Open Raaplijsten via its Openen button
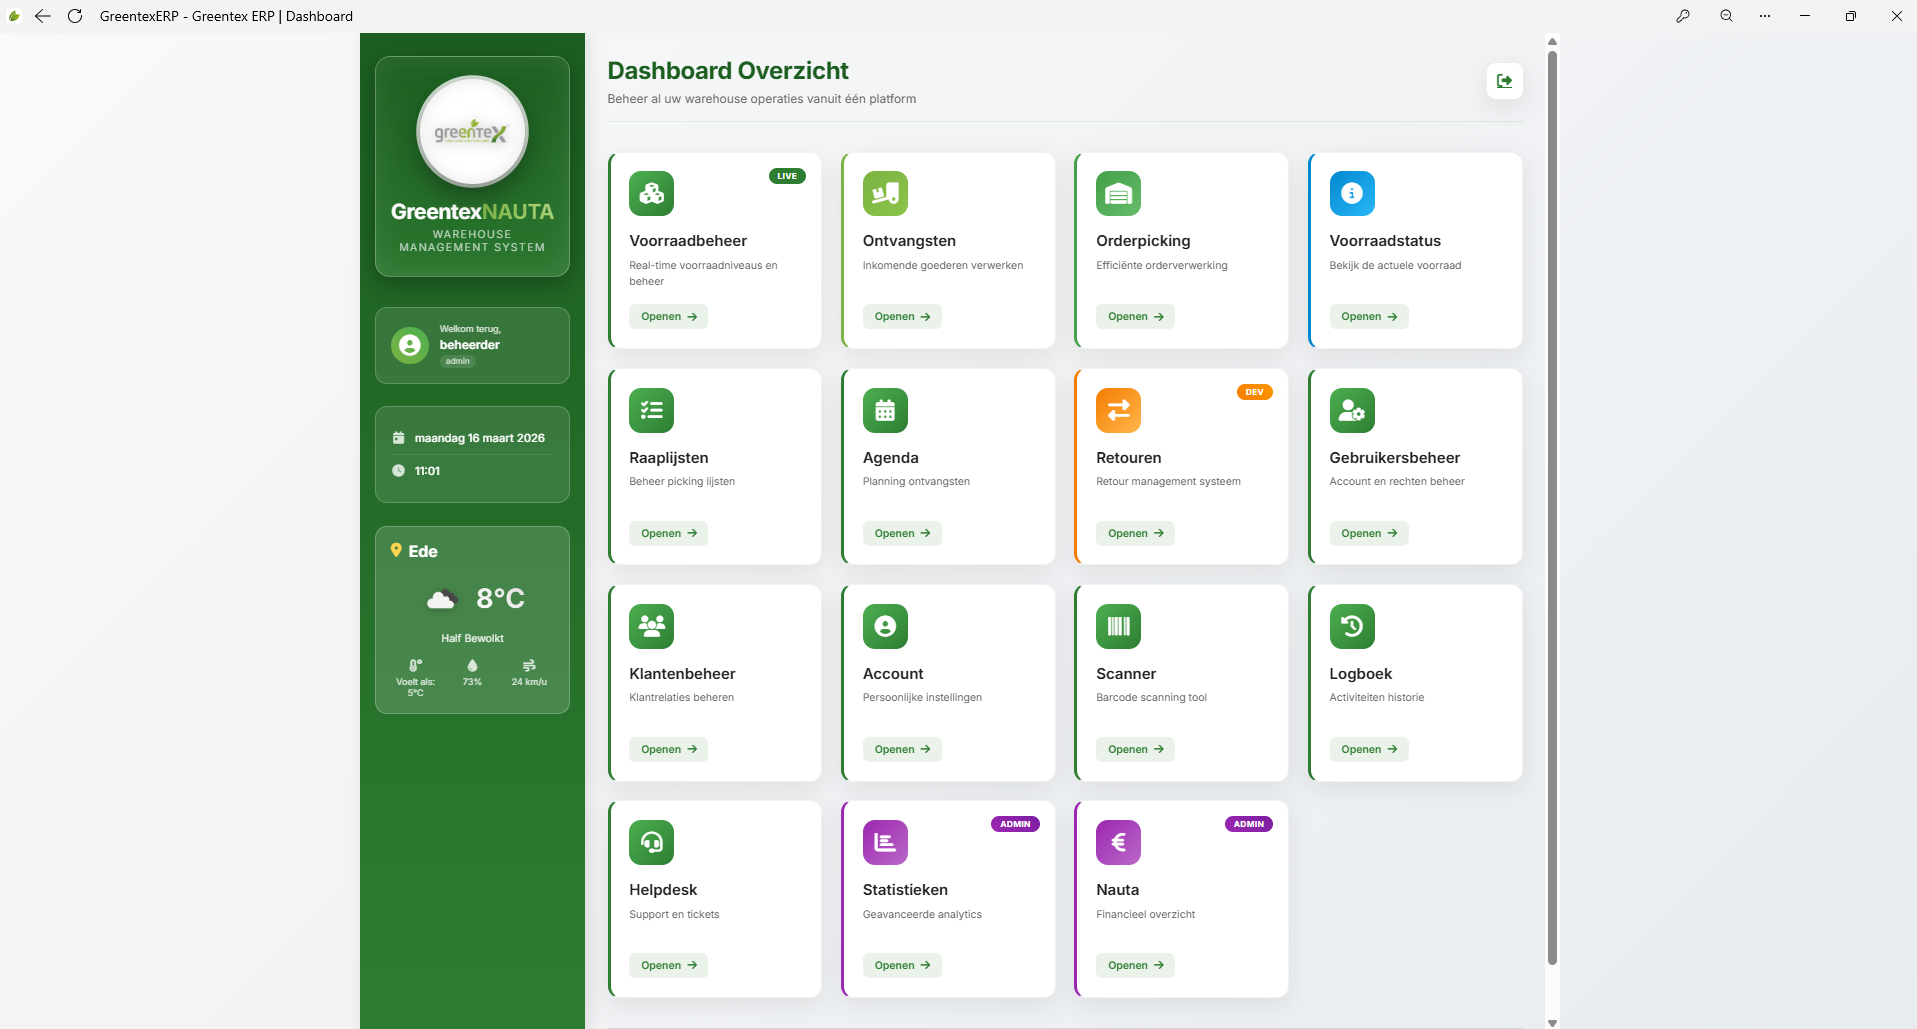 [669, 533]
